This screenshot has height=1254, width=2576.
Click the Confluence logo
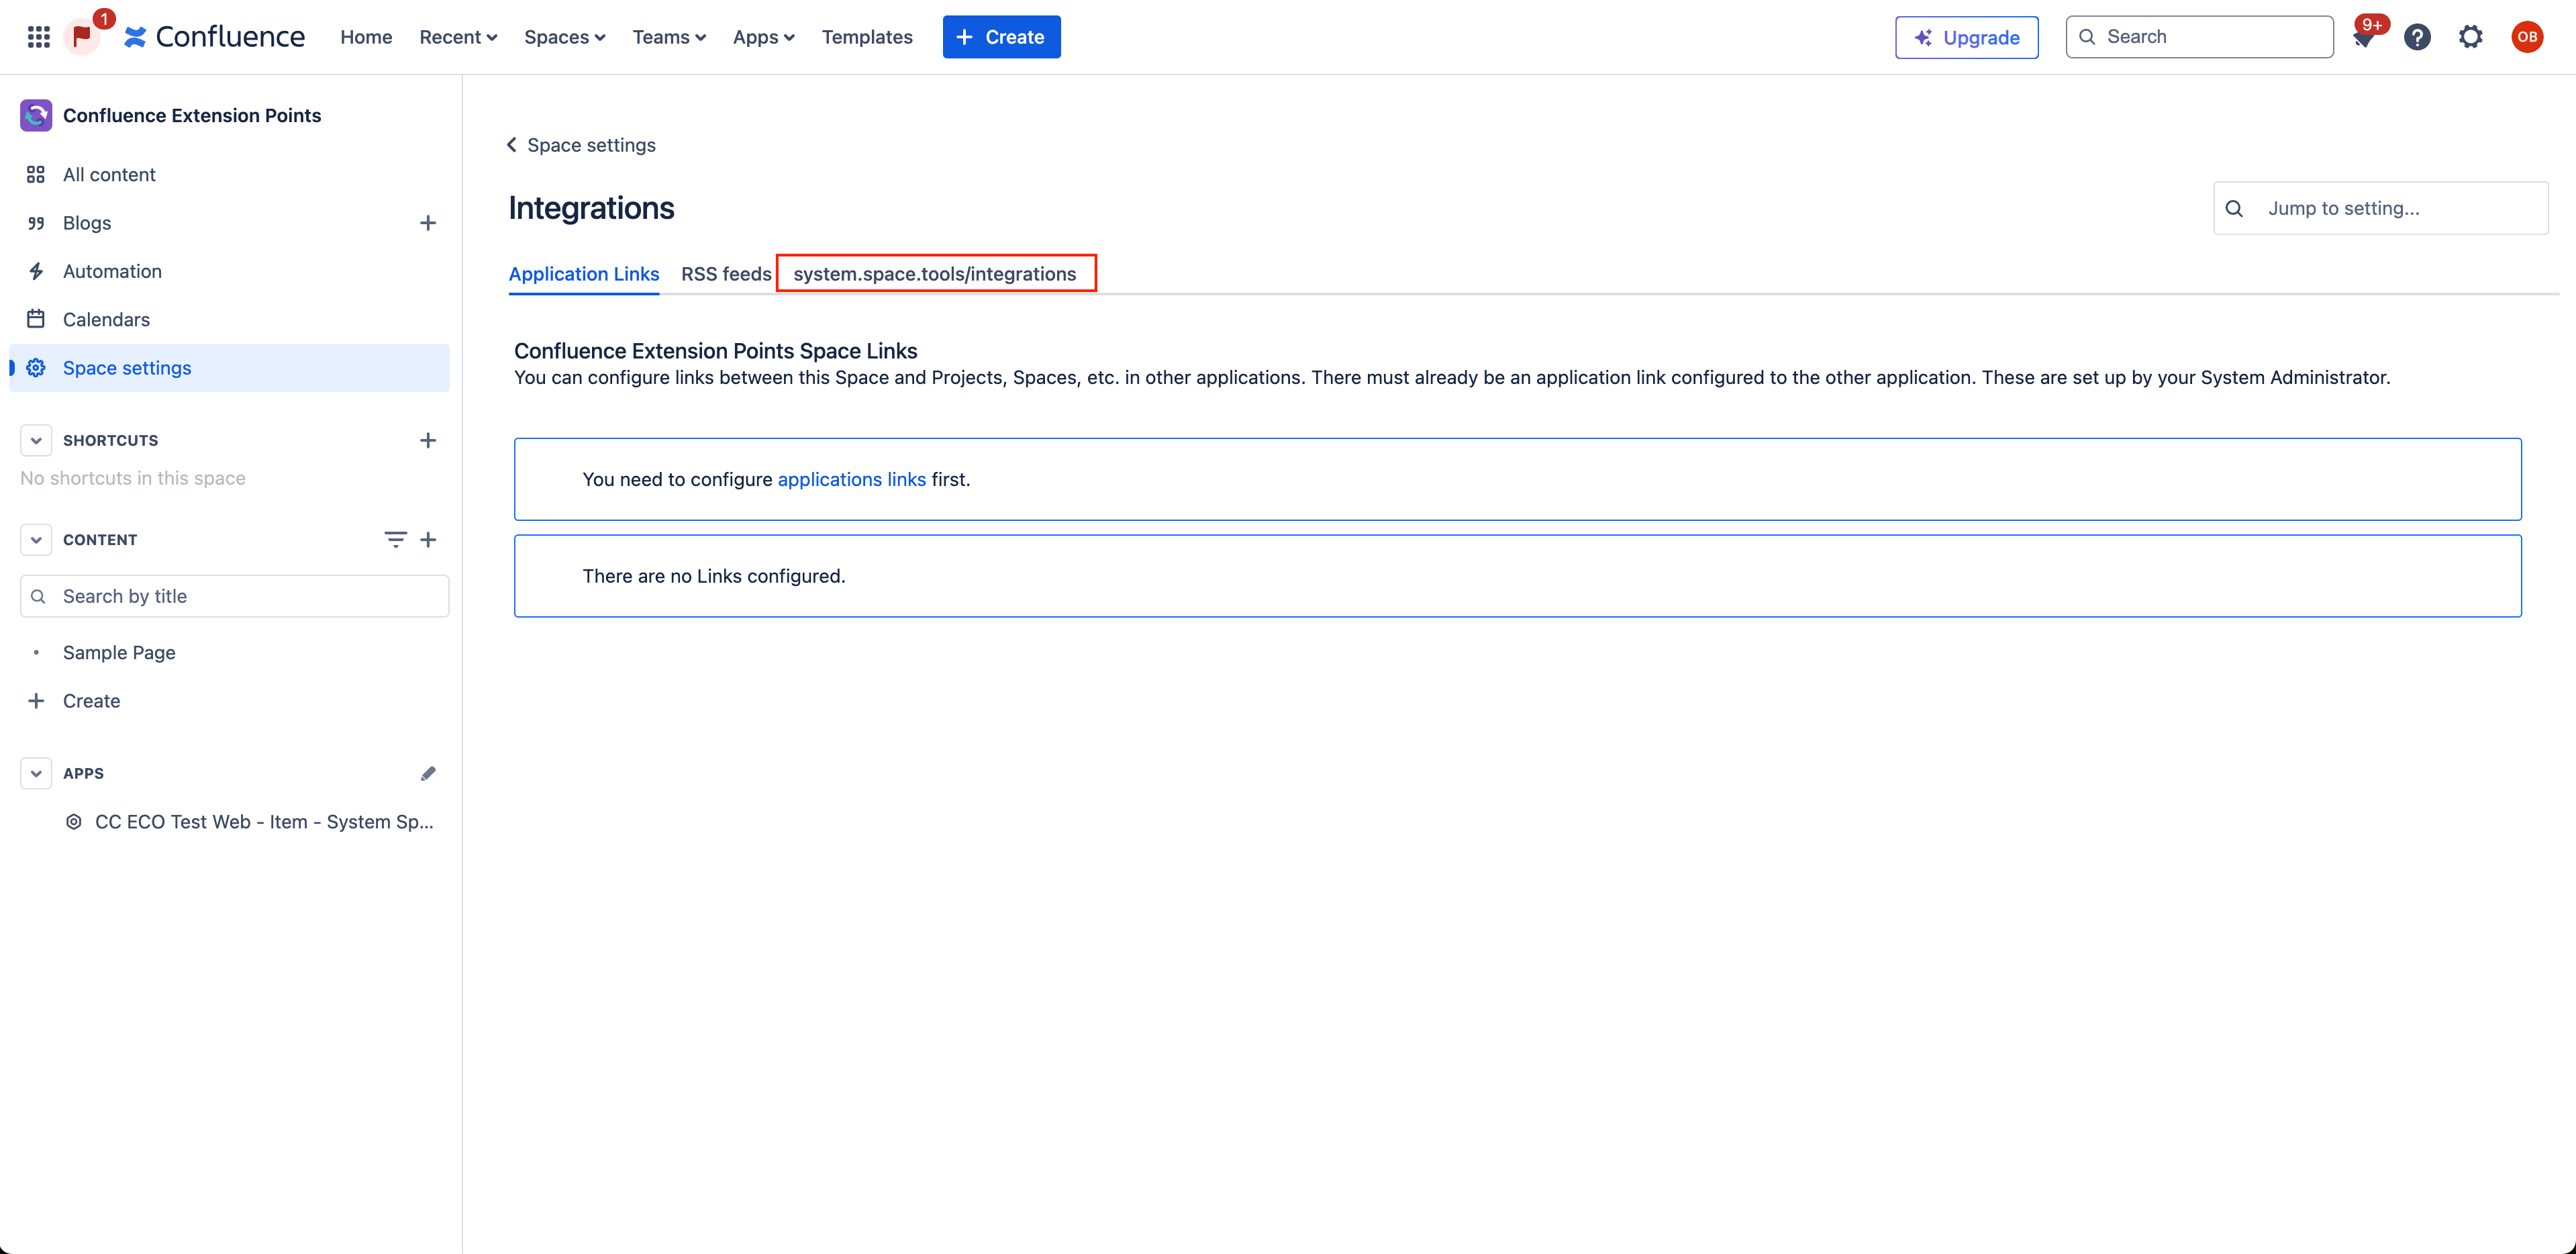click(x=215, y=37)
